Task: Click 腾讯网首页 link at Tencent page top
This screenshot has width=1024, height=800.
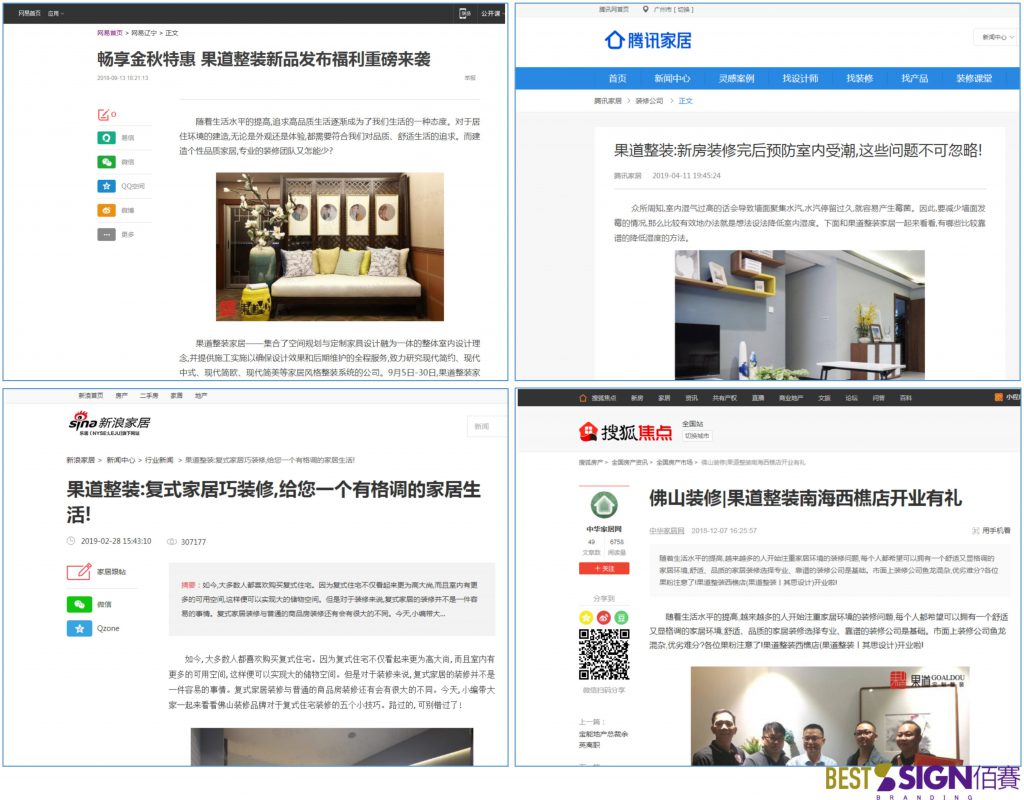Action: coord(613,9)
